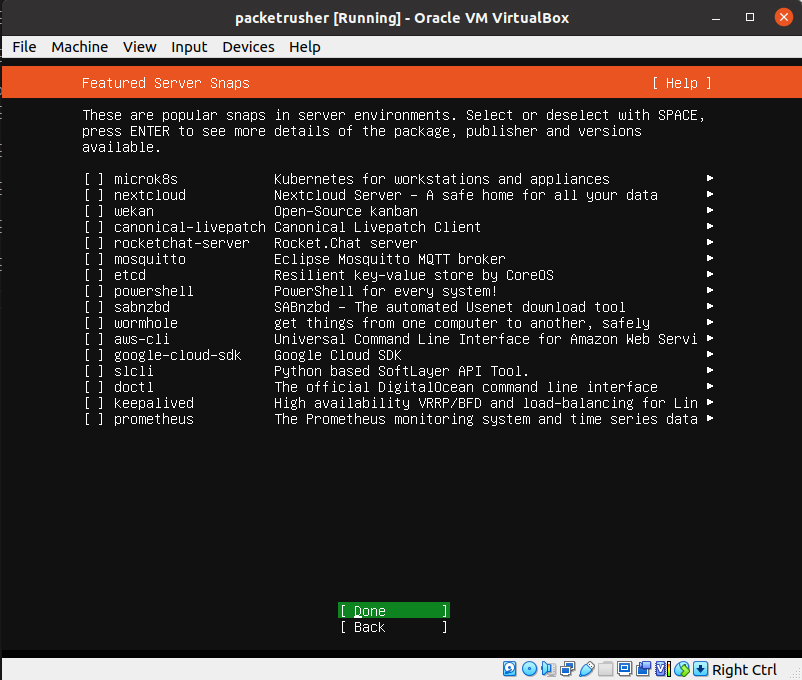Viewport: 802px width, 680px height.
Task: Open the Machine menu
Action: tap(80, 47)
